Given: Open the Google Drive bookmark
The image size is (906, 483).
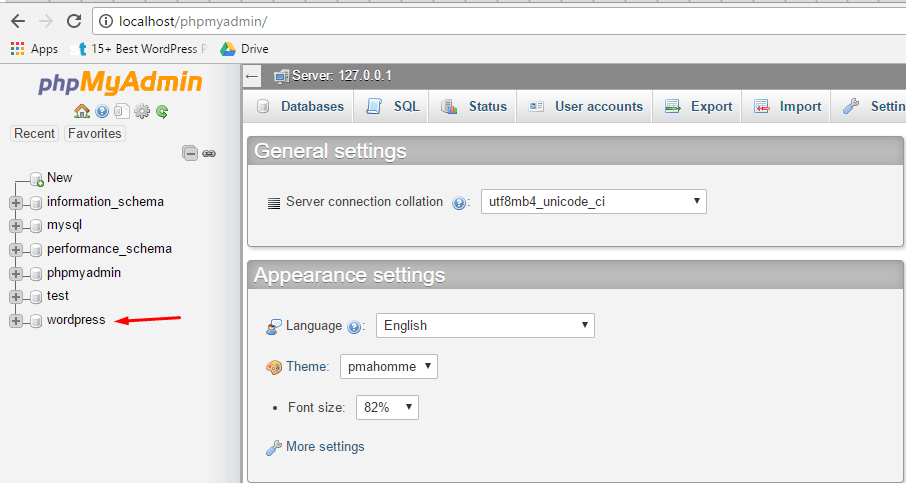Looking at the screenshot, I should click(x=244, y=49).
